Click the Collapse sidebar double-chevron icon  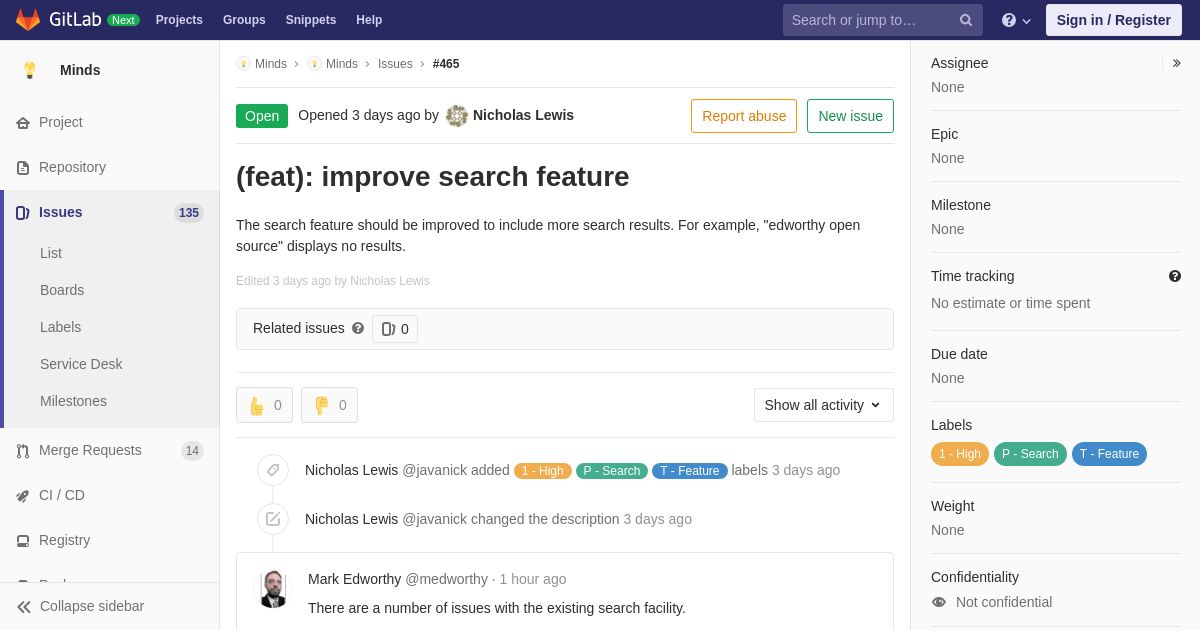tap(24, 607)
